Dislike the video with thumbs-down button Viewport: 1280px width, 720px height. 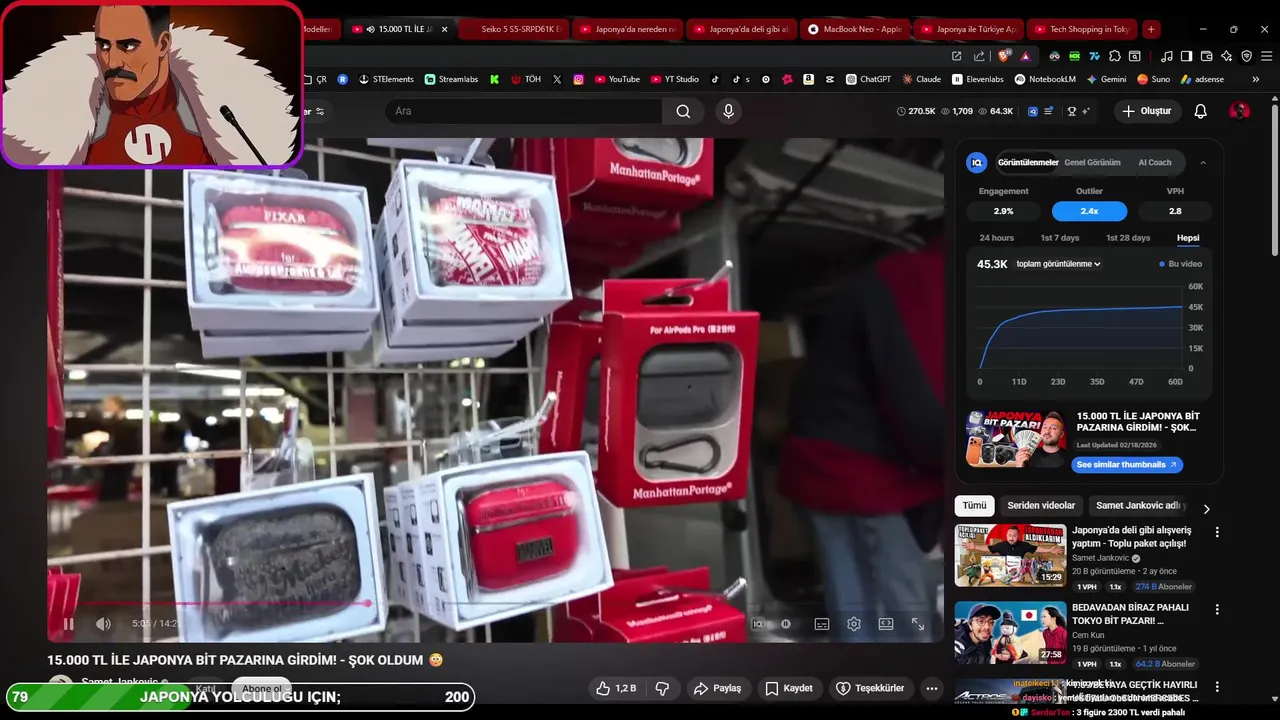click(661, 688)
